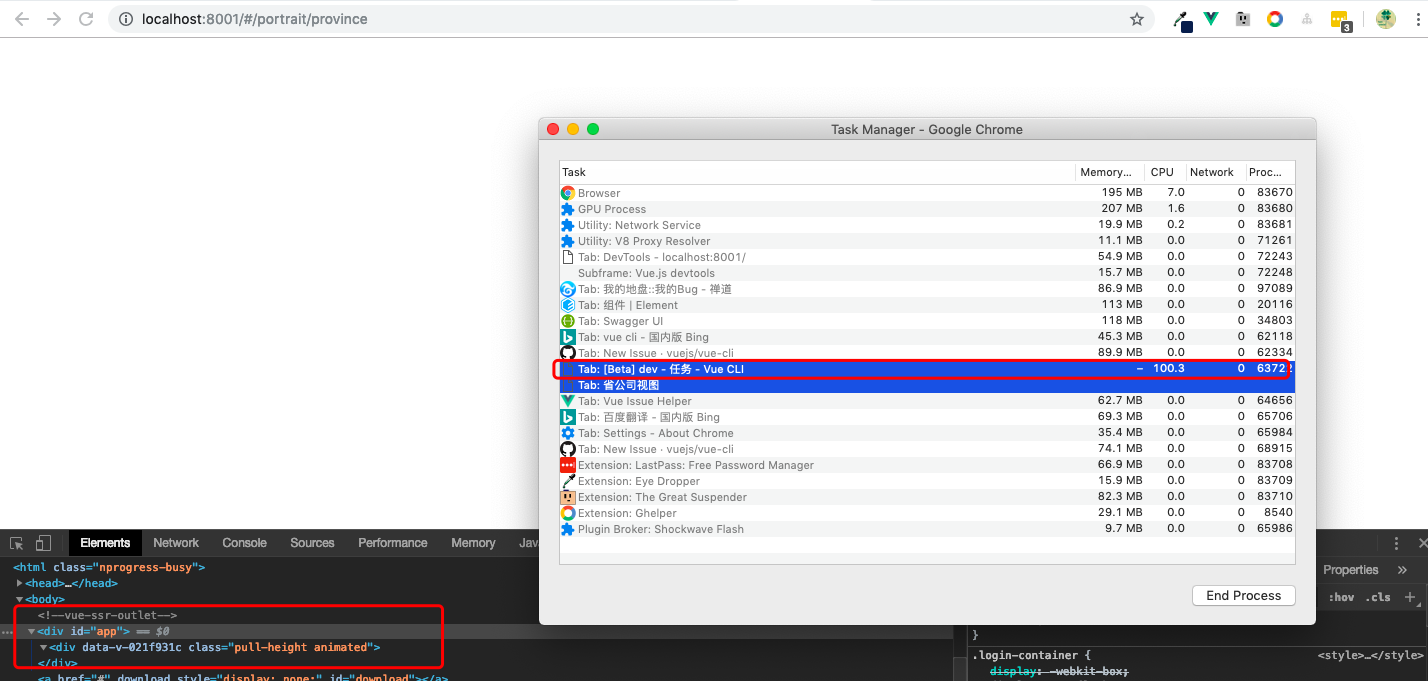This screenshot has height=681, width=1428.
Task: Switch to the Console tab
Action: (x=244, y=543)
